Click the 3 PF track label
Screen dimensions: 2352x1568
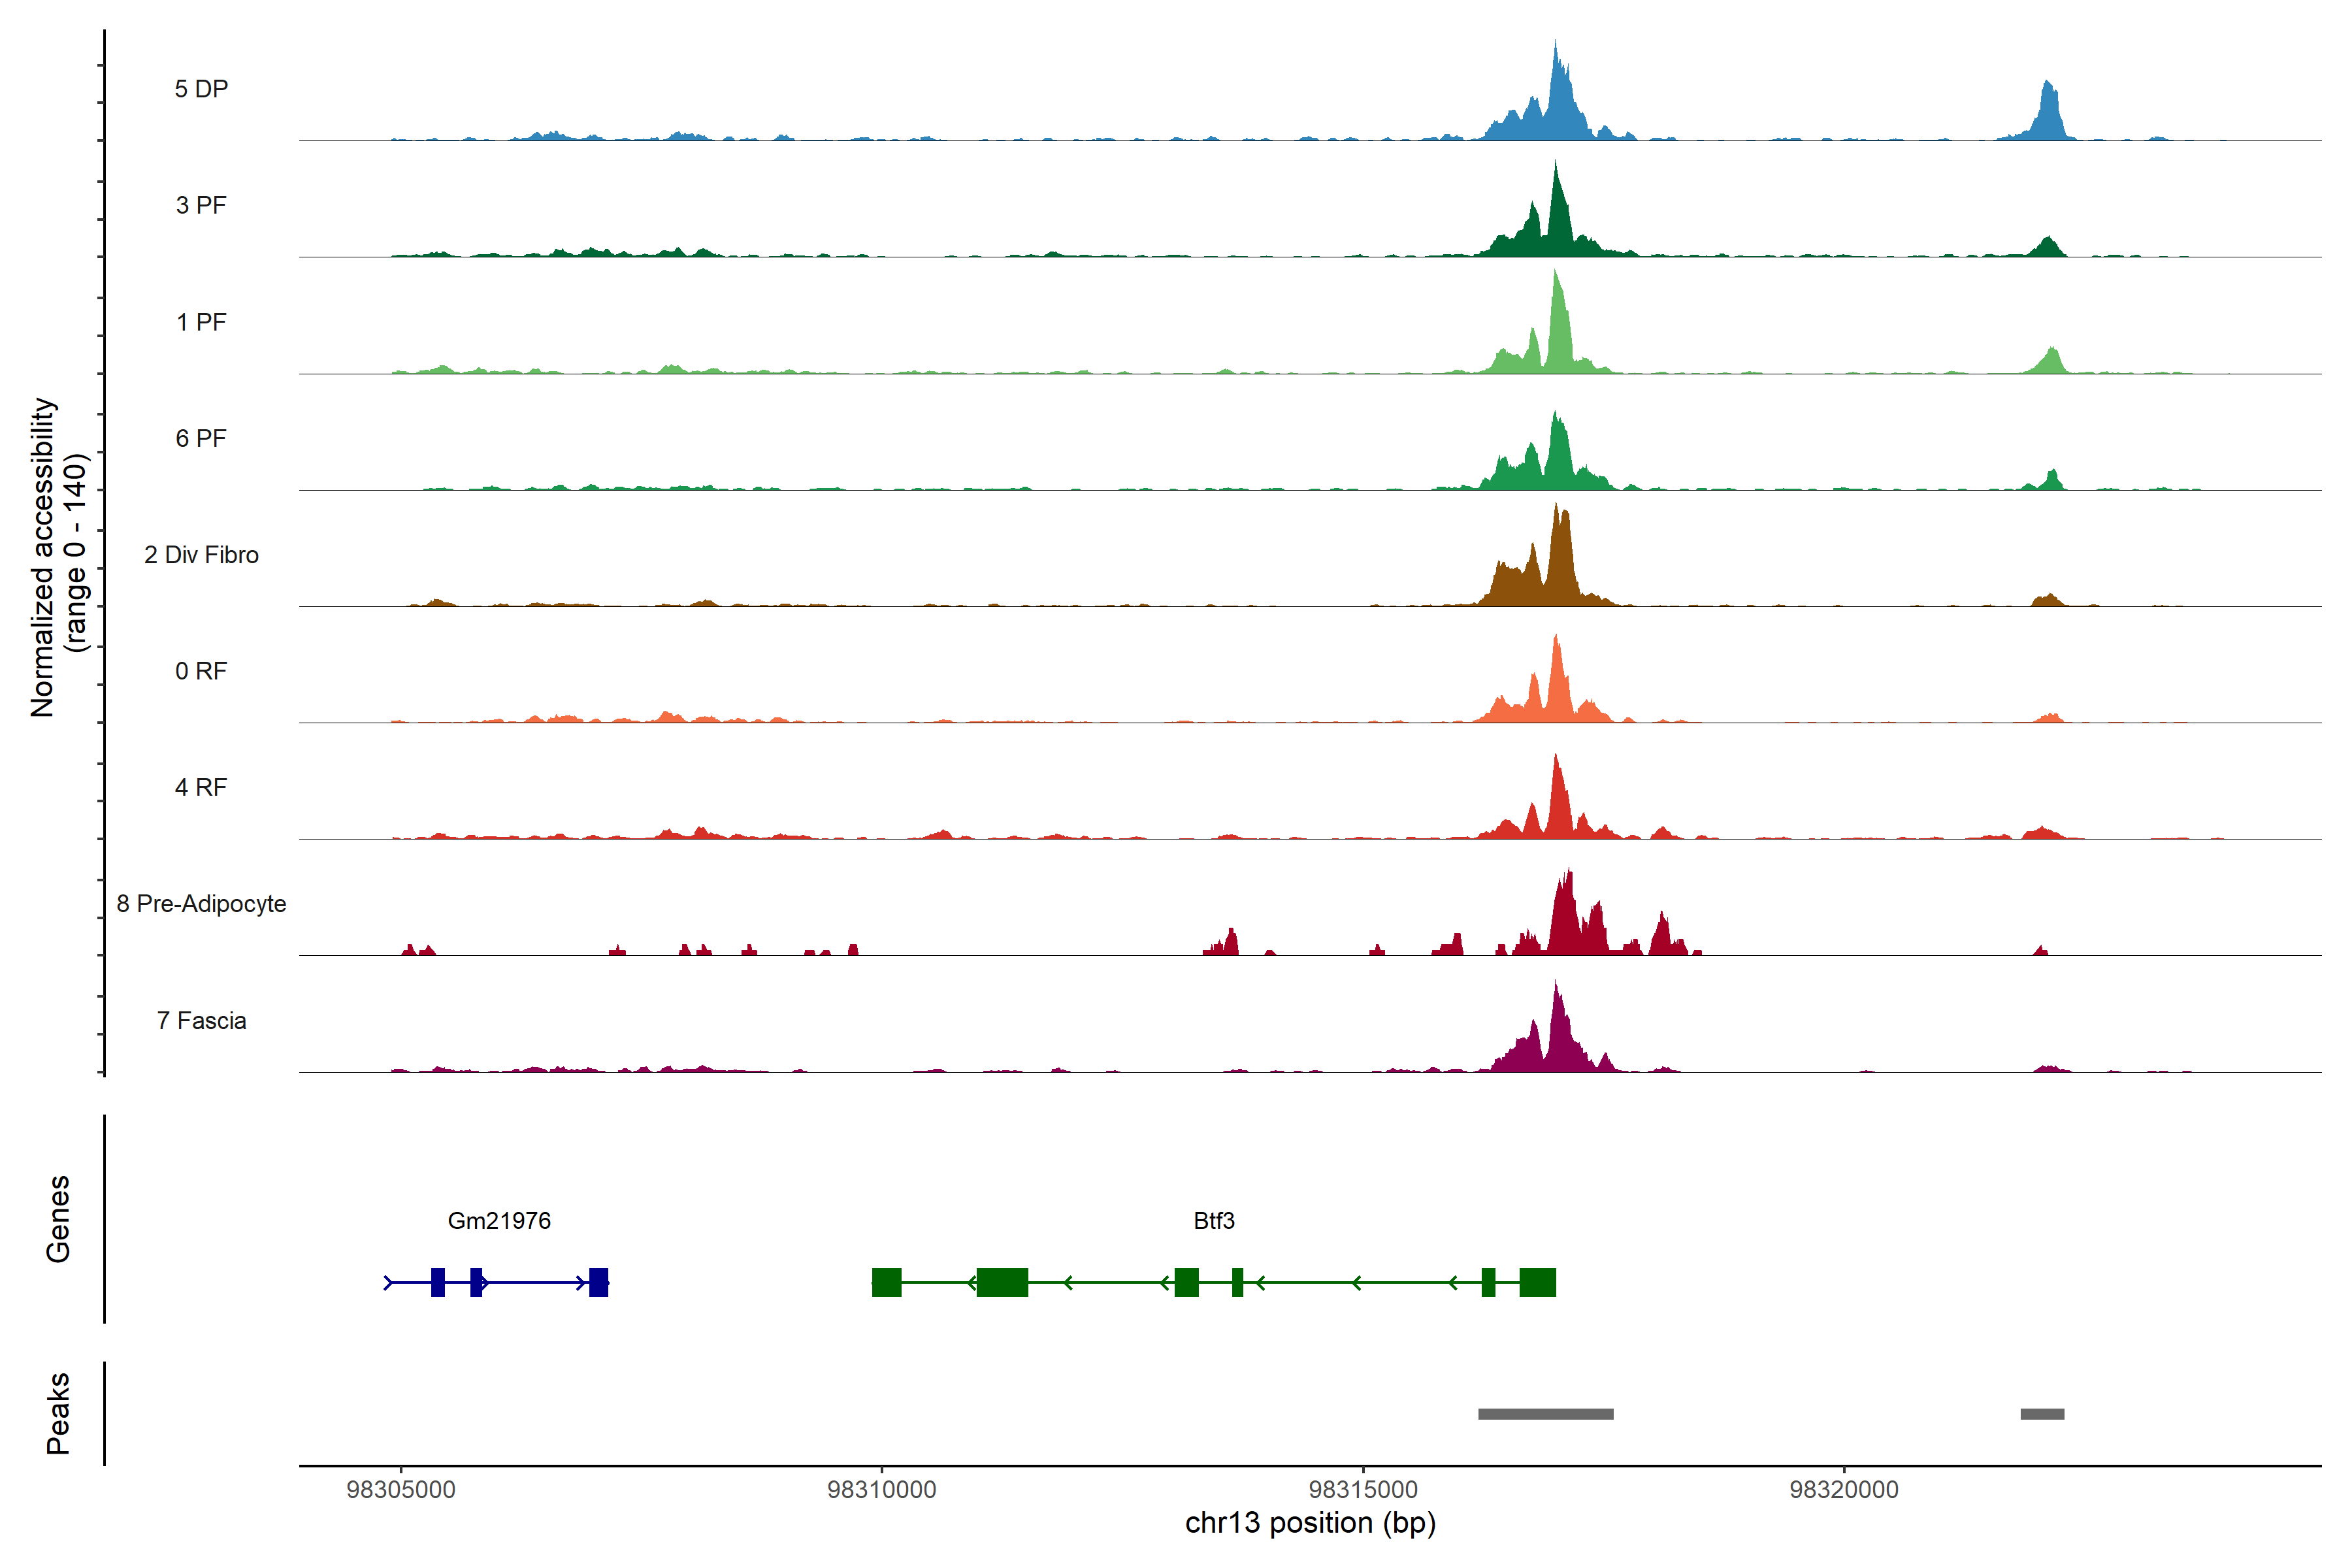(x=201, y=205)
